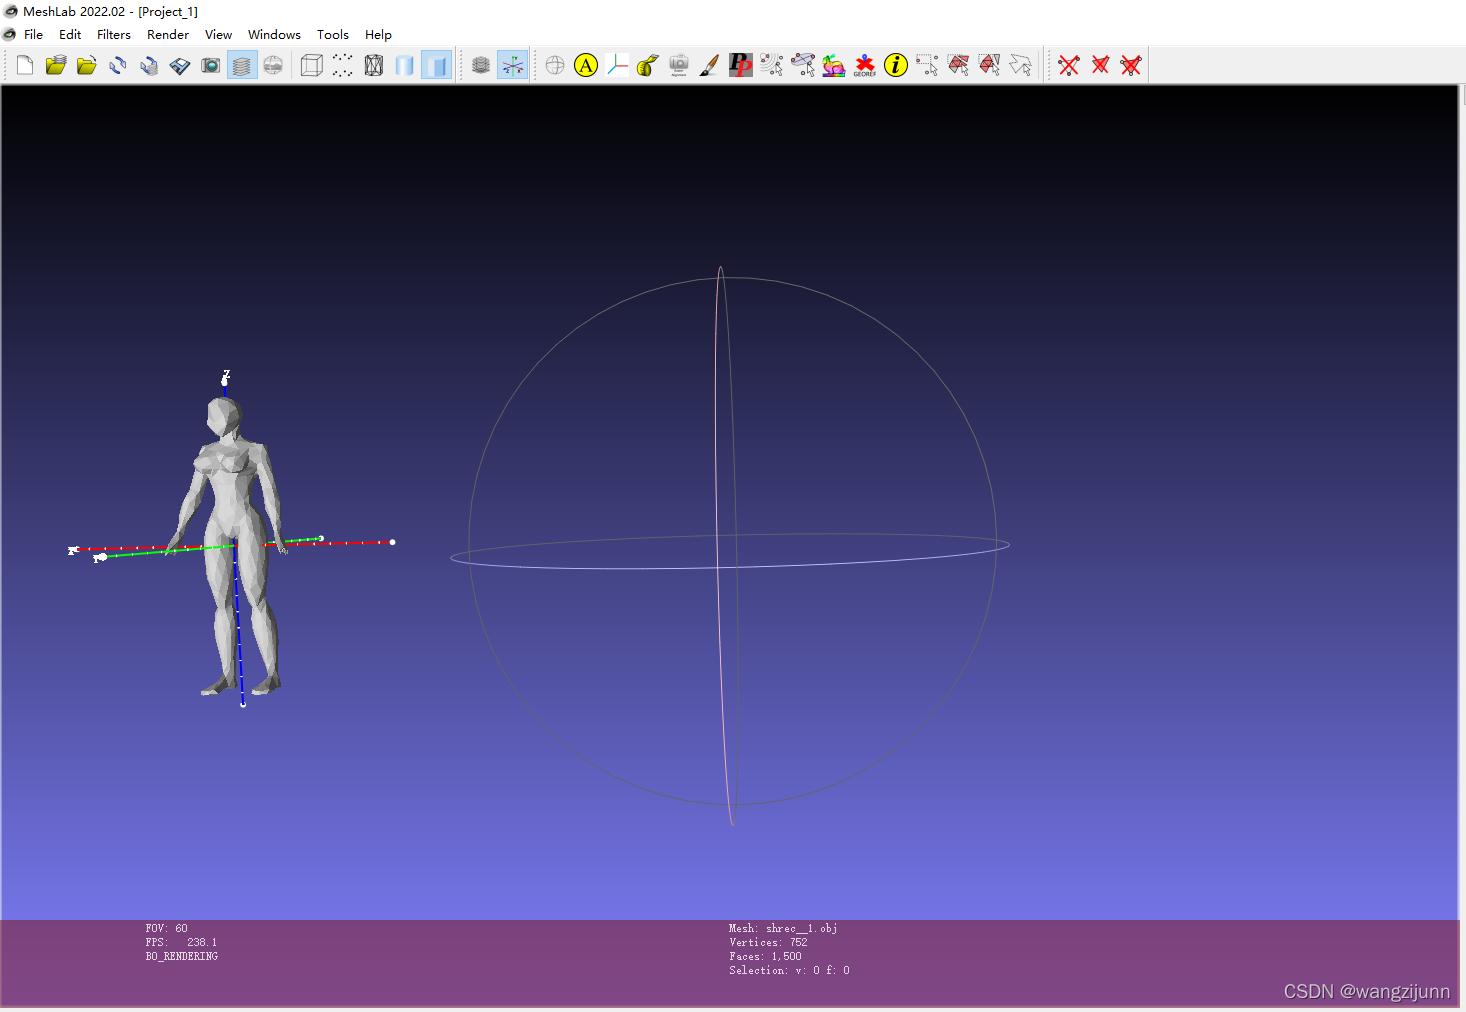Click the 'FPS: 238.1' text

[x=181, y=942]
